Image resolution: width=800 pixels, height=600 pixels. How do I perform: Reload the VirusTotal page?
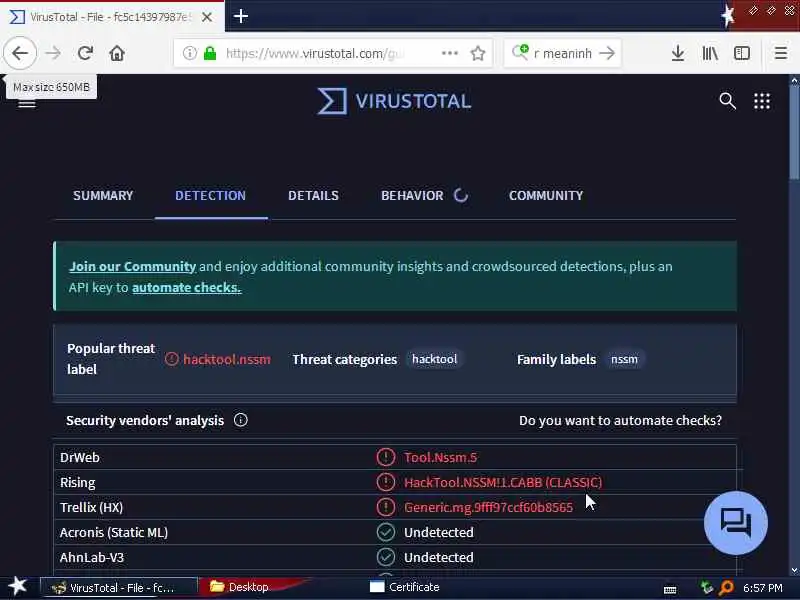(85, 53)
